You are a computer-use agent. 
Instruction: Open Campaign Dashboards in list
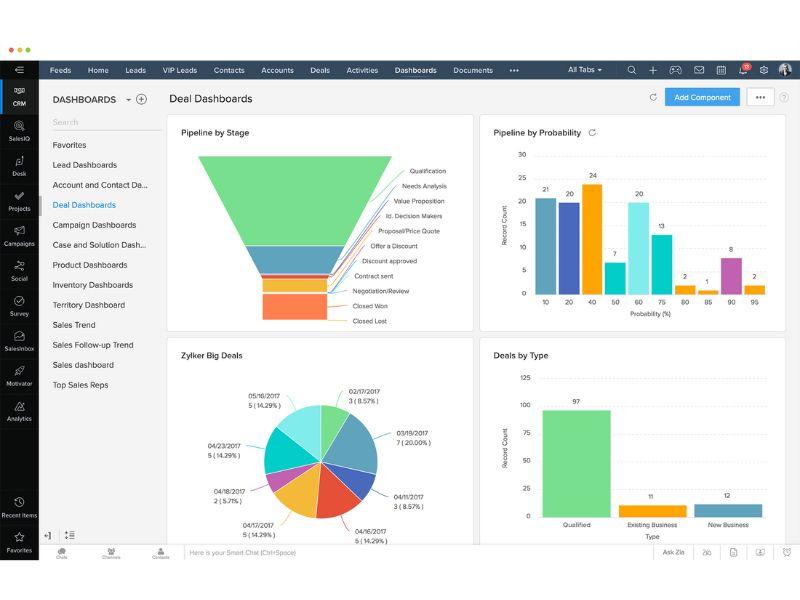click(x=94, y=225)
